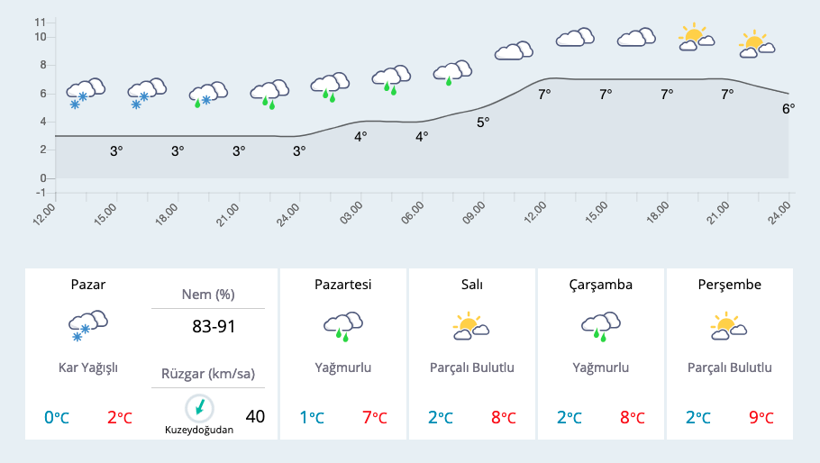
Task: Click the 83-91 humidity value
Action: tap(213, 326)
